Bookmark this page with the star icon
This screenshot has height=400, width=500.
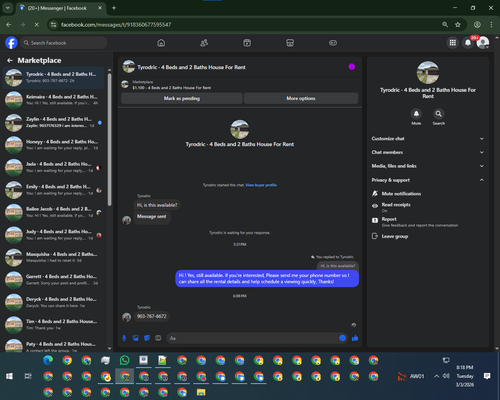point(458,25)
